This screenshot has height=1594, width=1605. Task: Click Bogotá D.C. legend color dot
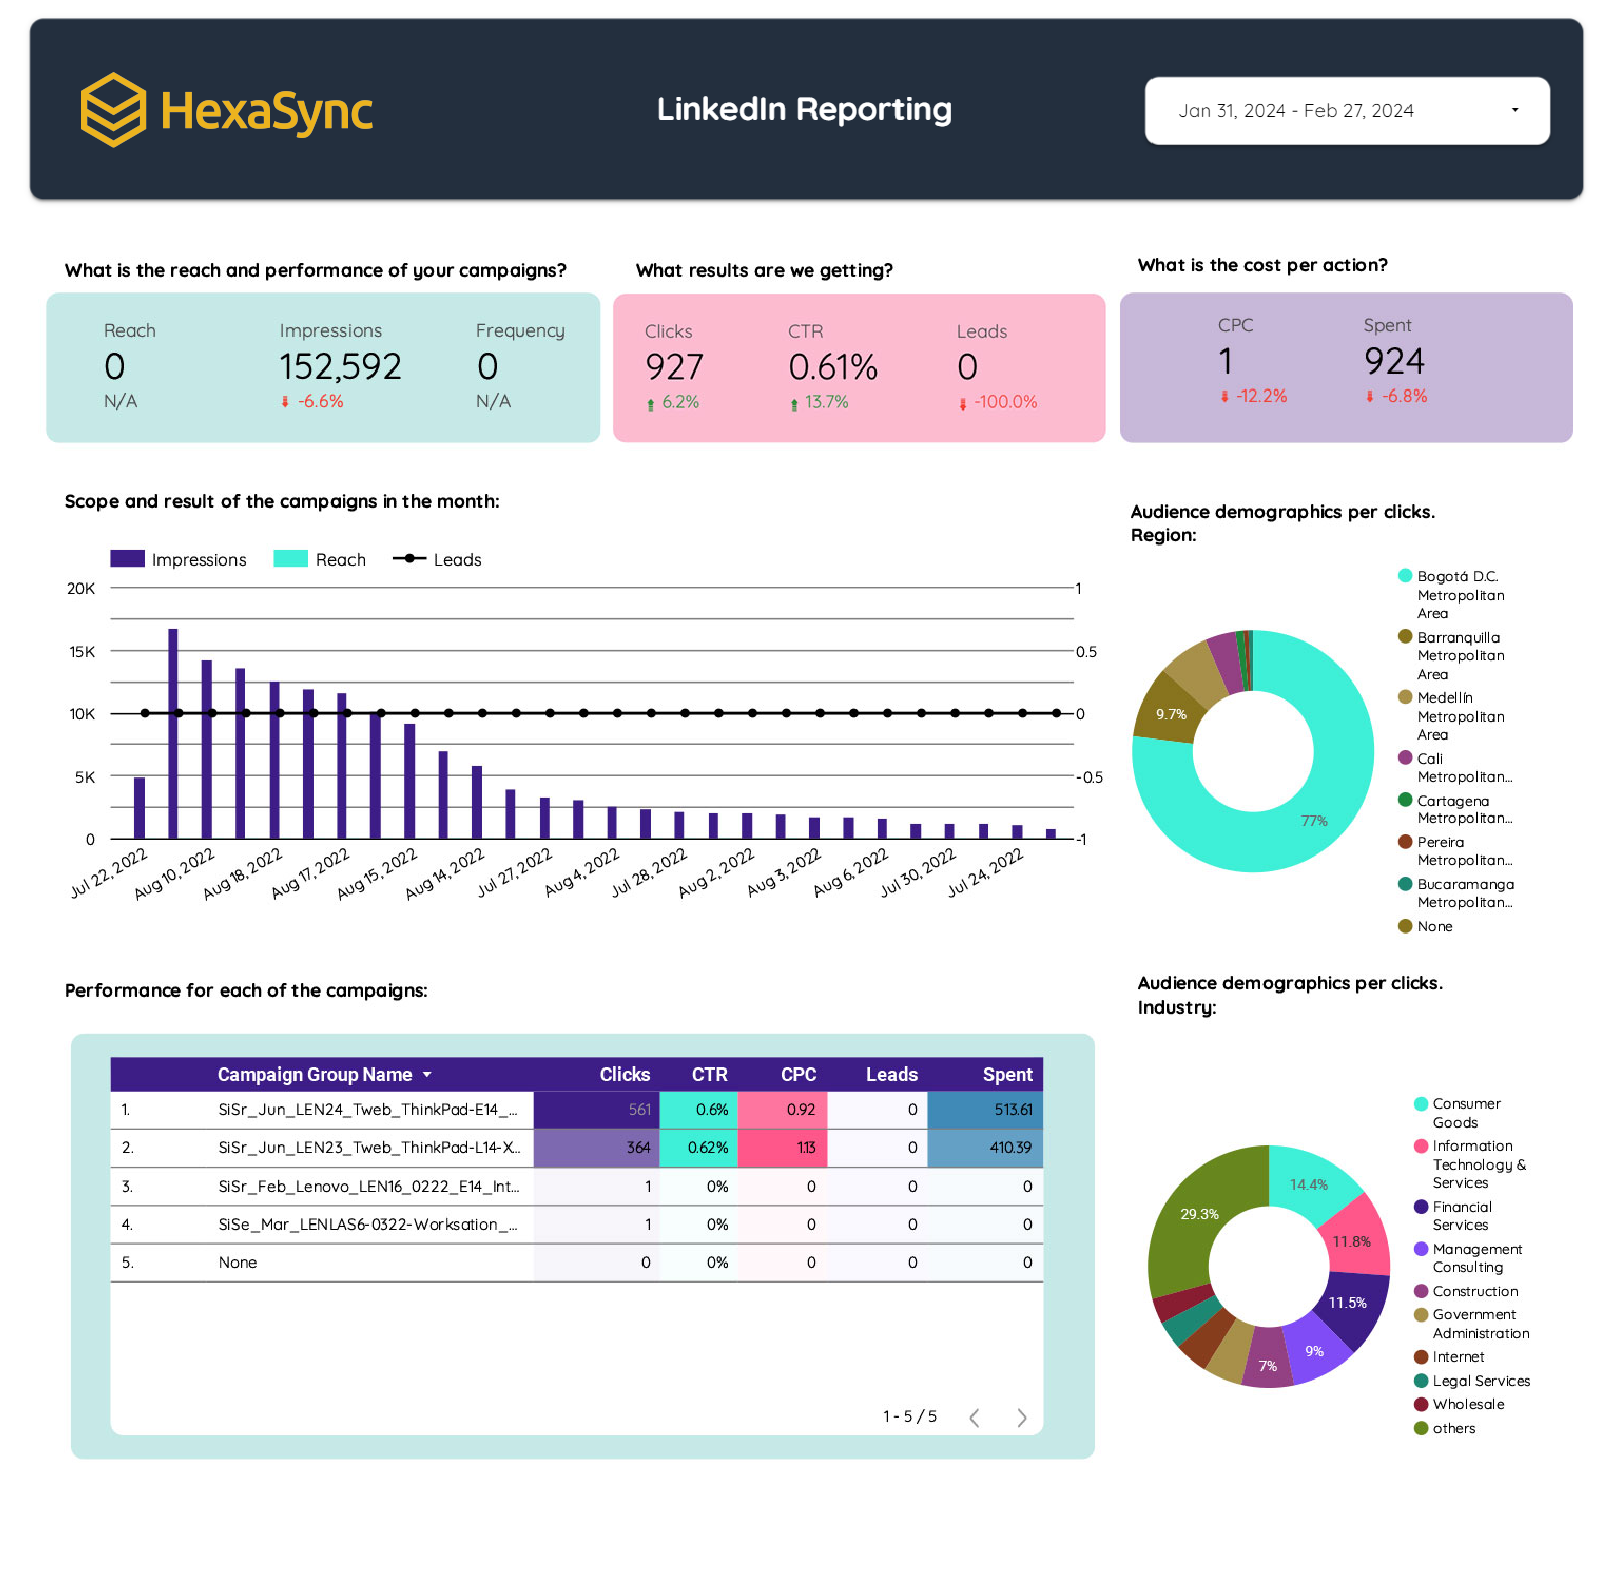[1405, 576]
